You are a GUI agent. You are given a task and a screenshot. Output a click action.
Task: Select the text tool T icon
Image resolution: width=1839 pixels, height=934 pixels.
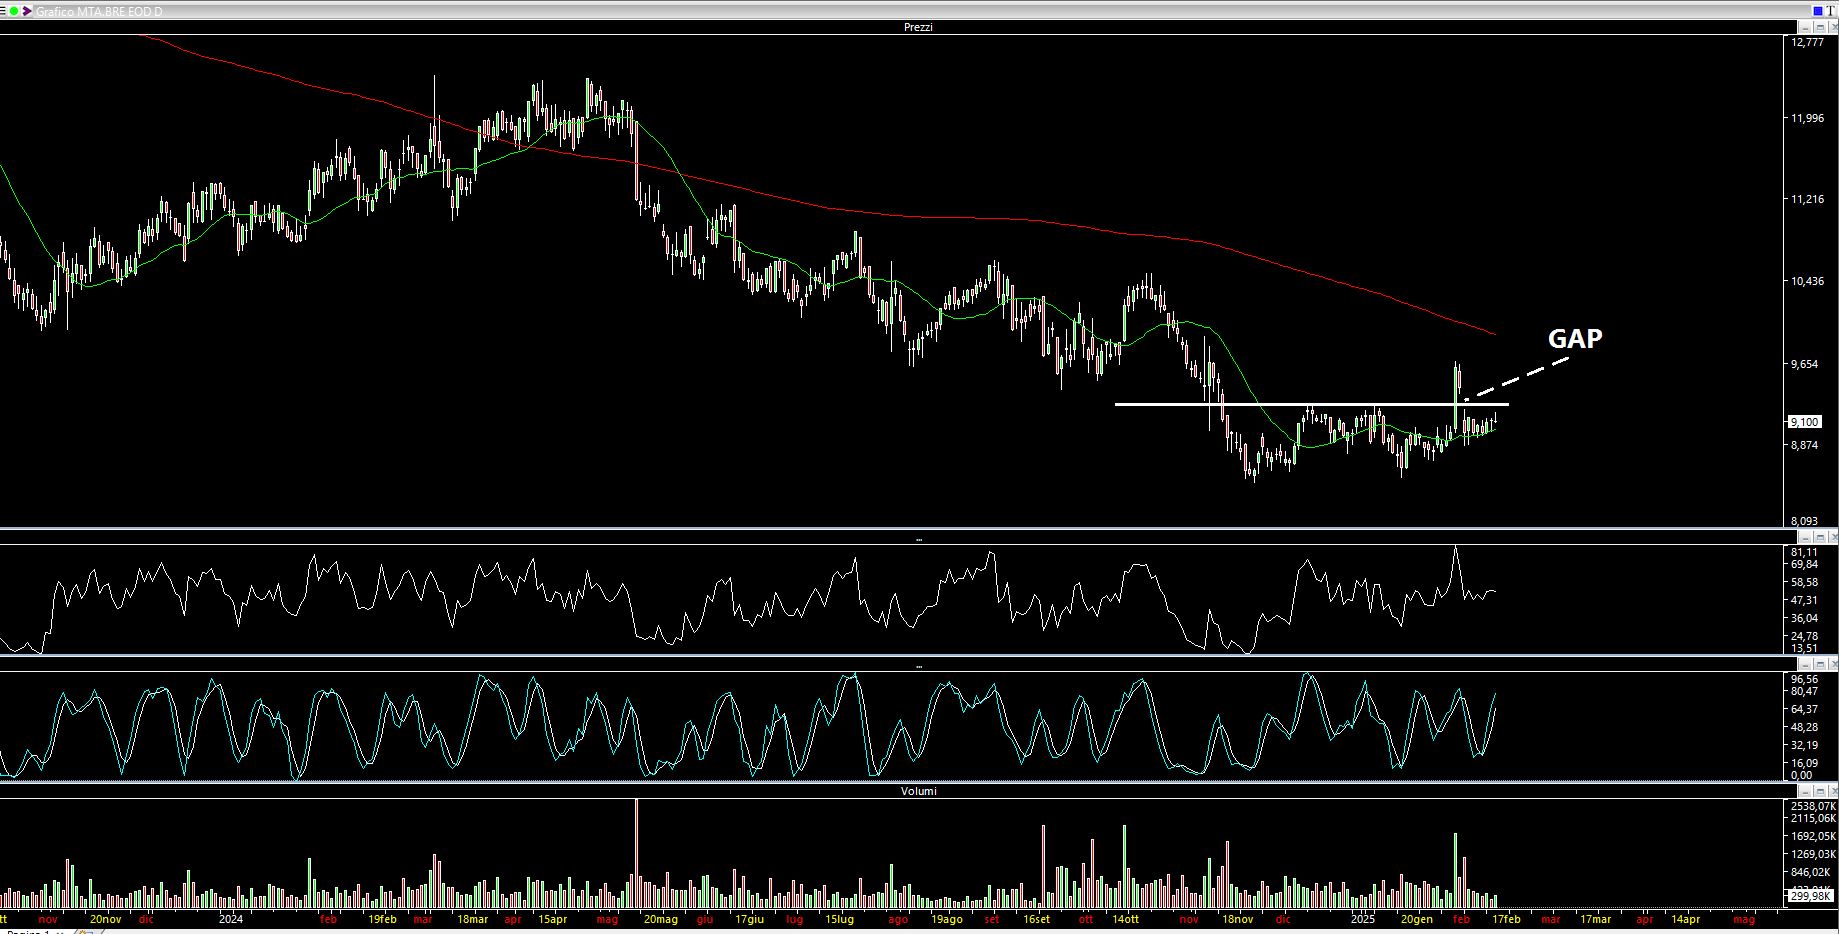pos(1831,10)
